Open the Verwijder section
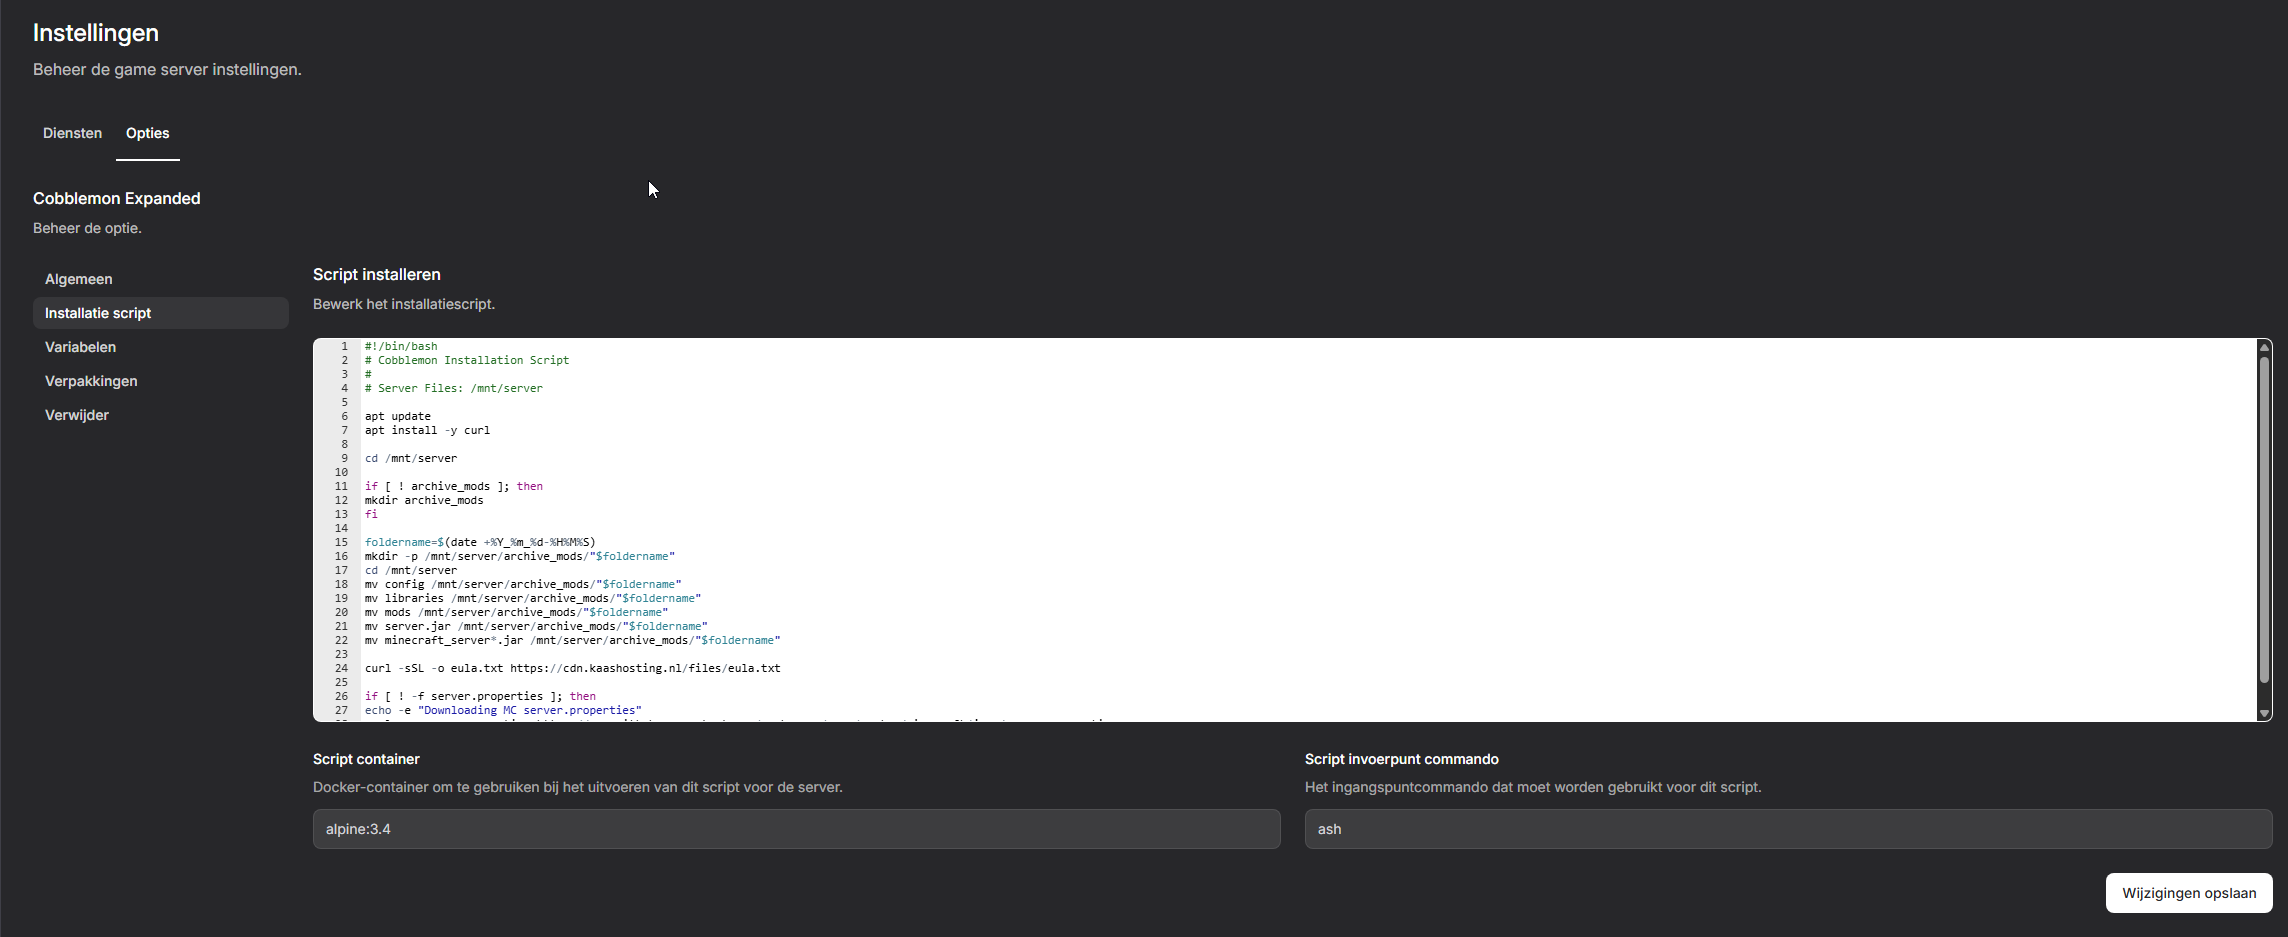The image size is (2288, 937). point(77,415)
